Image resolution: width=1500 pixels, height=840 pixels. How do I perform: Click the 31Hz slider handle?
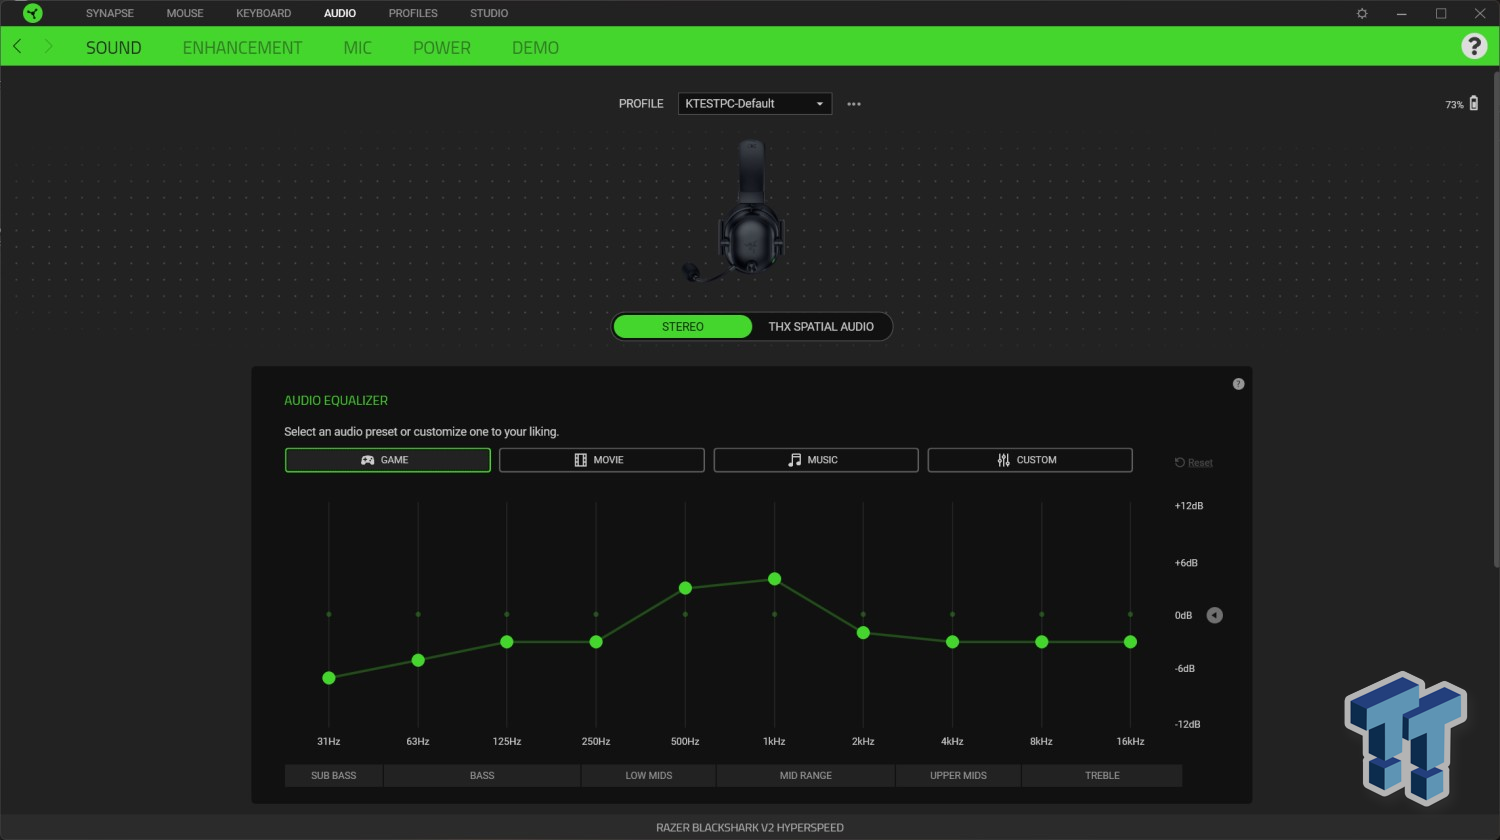[x=329, y=678]
